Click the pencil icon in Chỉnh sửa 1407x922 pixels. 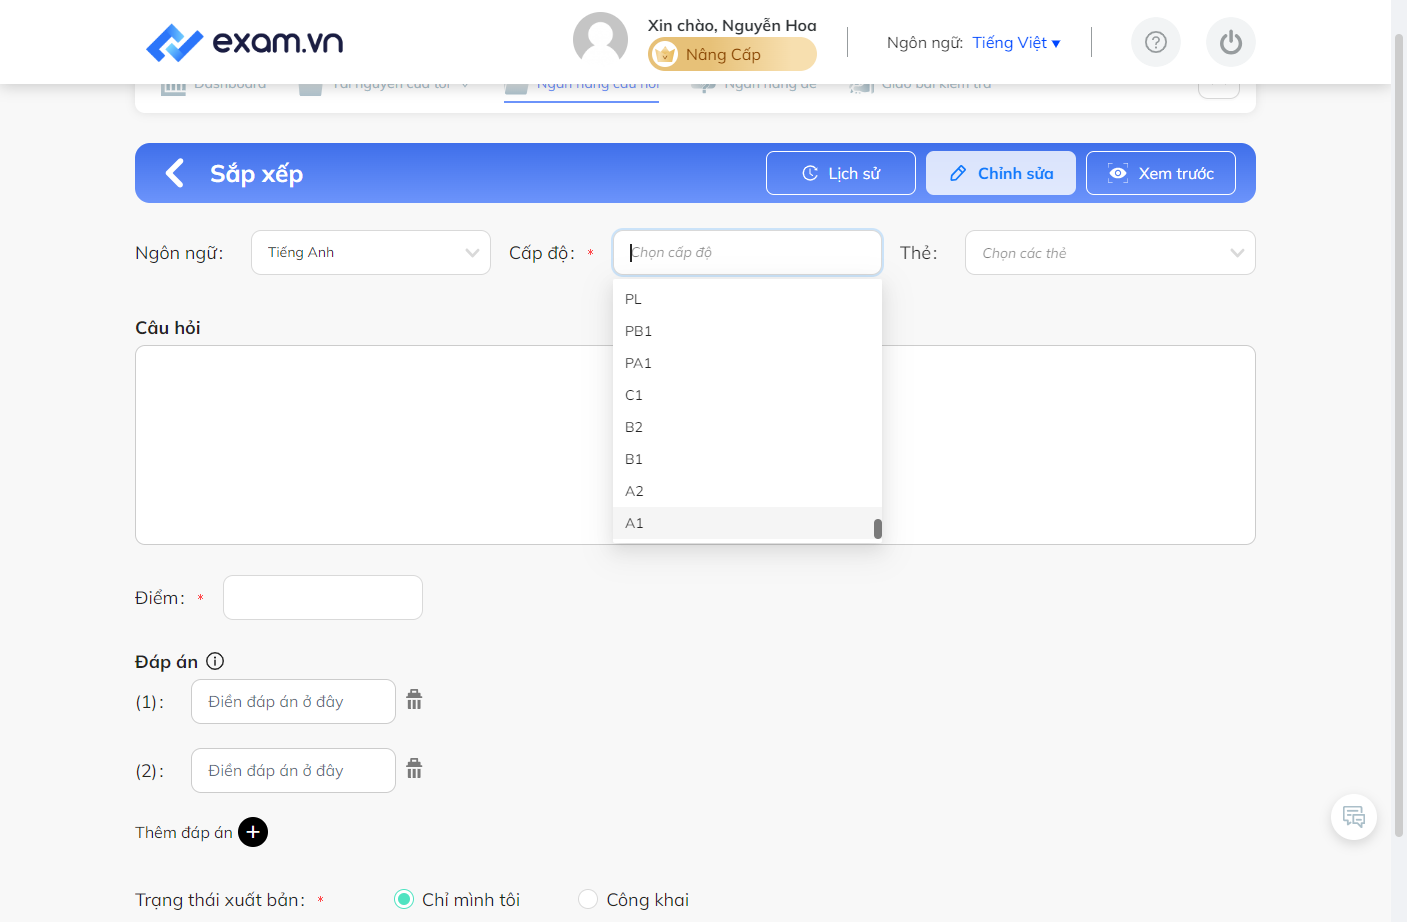pyautogui.click(x=958, y=173)
